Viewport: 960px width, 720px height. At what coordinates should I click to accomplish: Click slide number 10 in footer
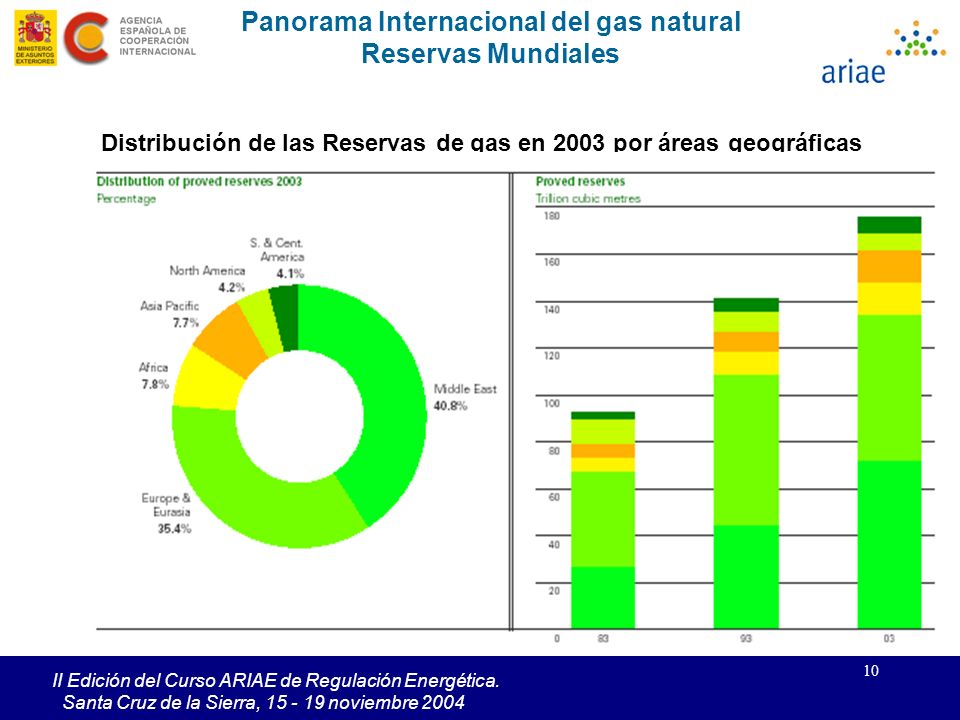point(871,671)
